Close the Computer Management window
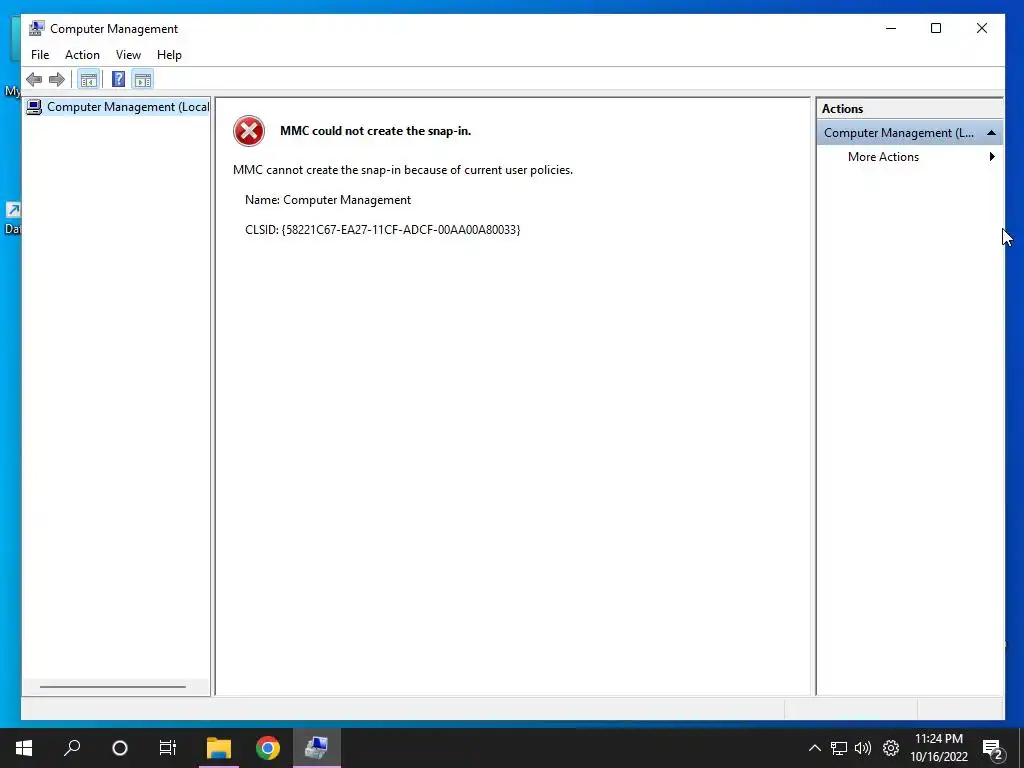The height and width of the screenshot is (768, 1024). tap(982, 28)
